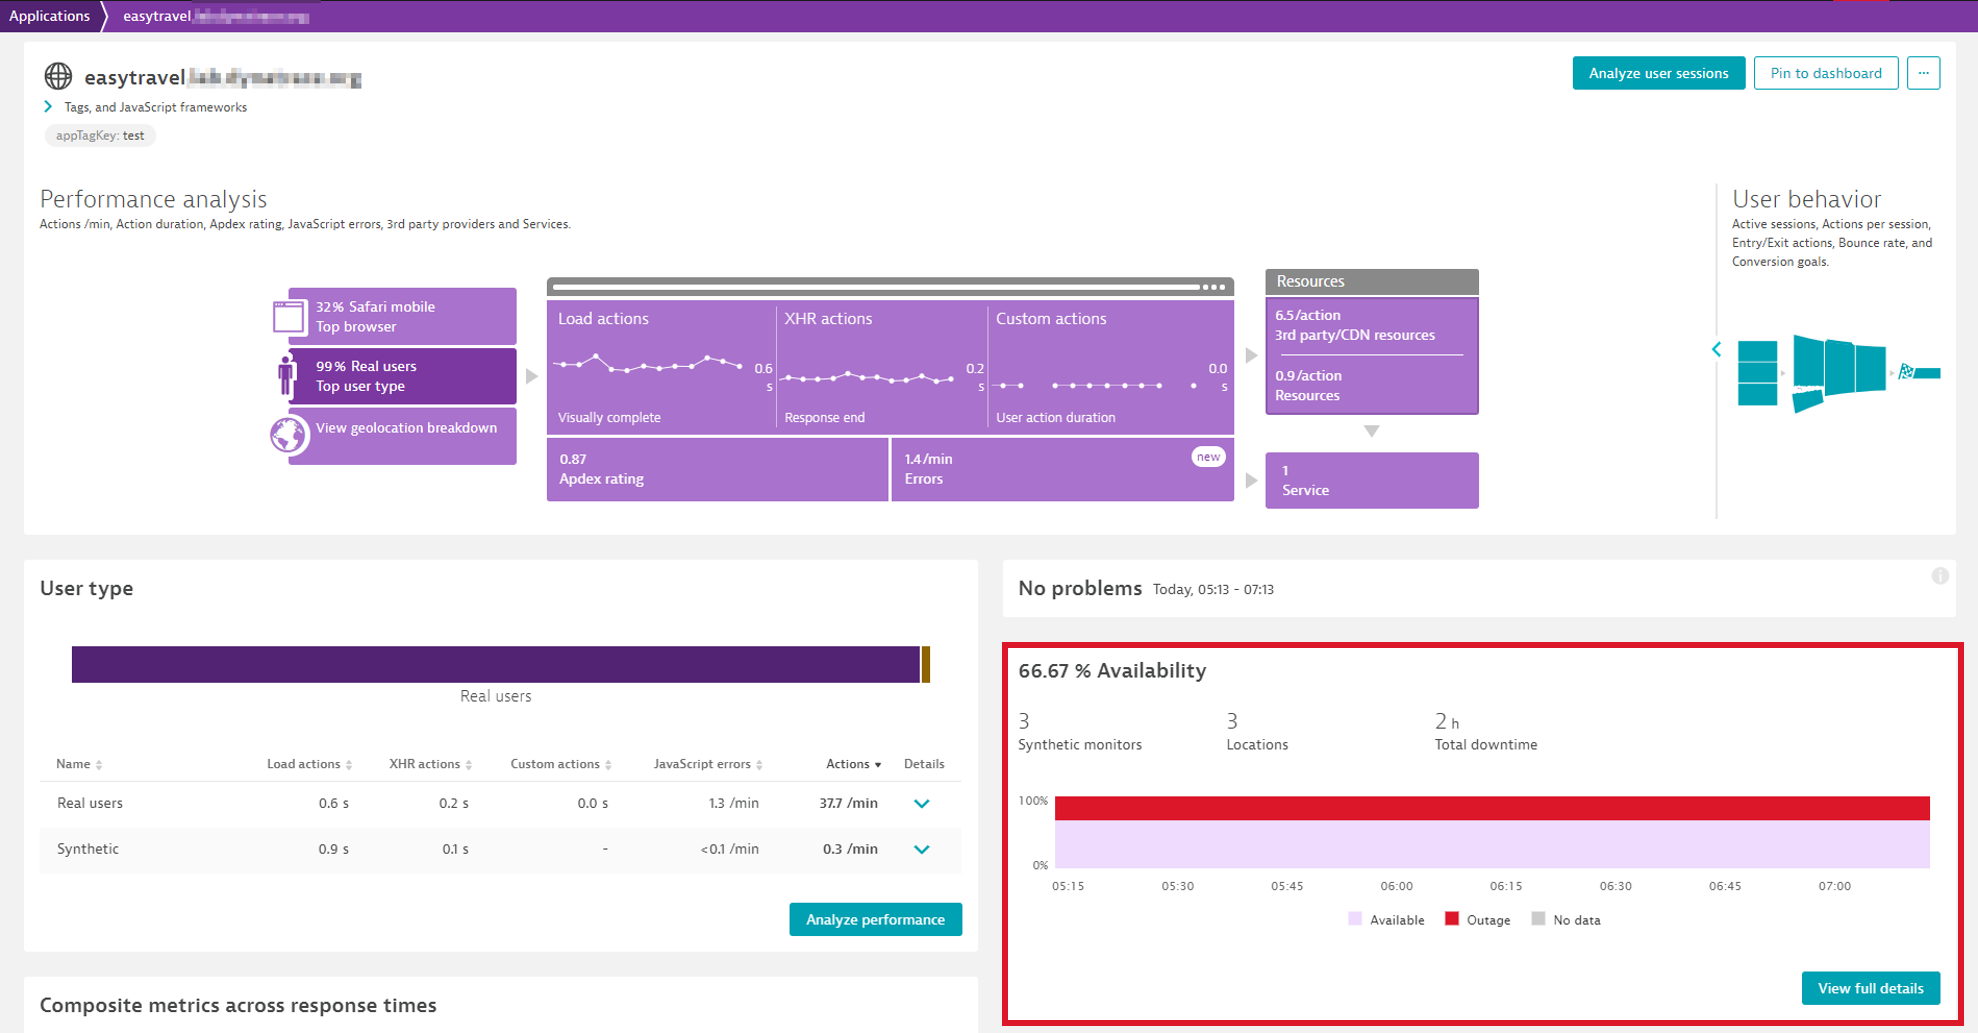The height and width of the screenshot is (1033, 1978).
Task: Click red outage band in availability chart
Action: click(x=1492, y=808)
